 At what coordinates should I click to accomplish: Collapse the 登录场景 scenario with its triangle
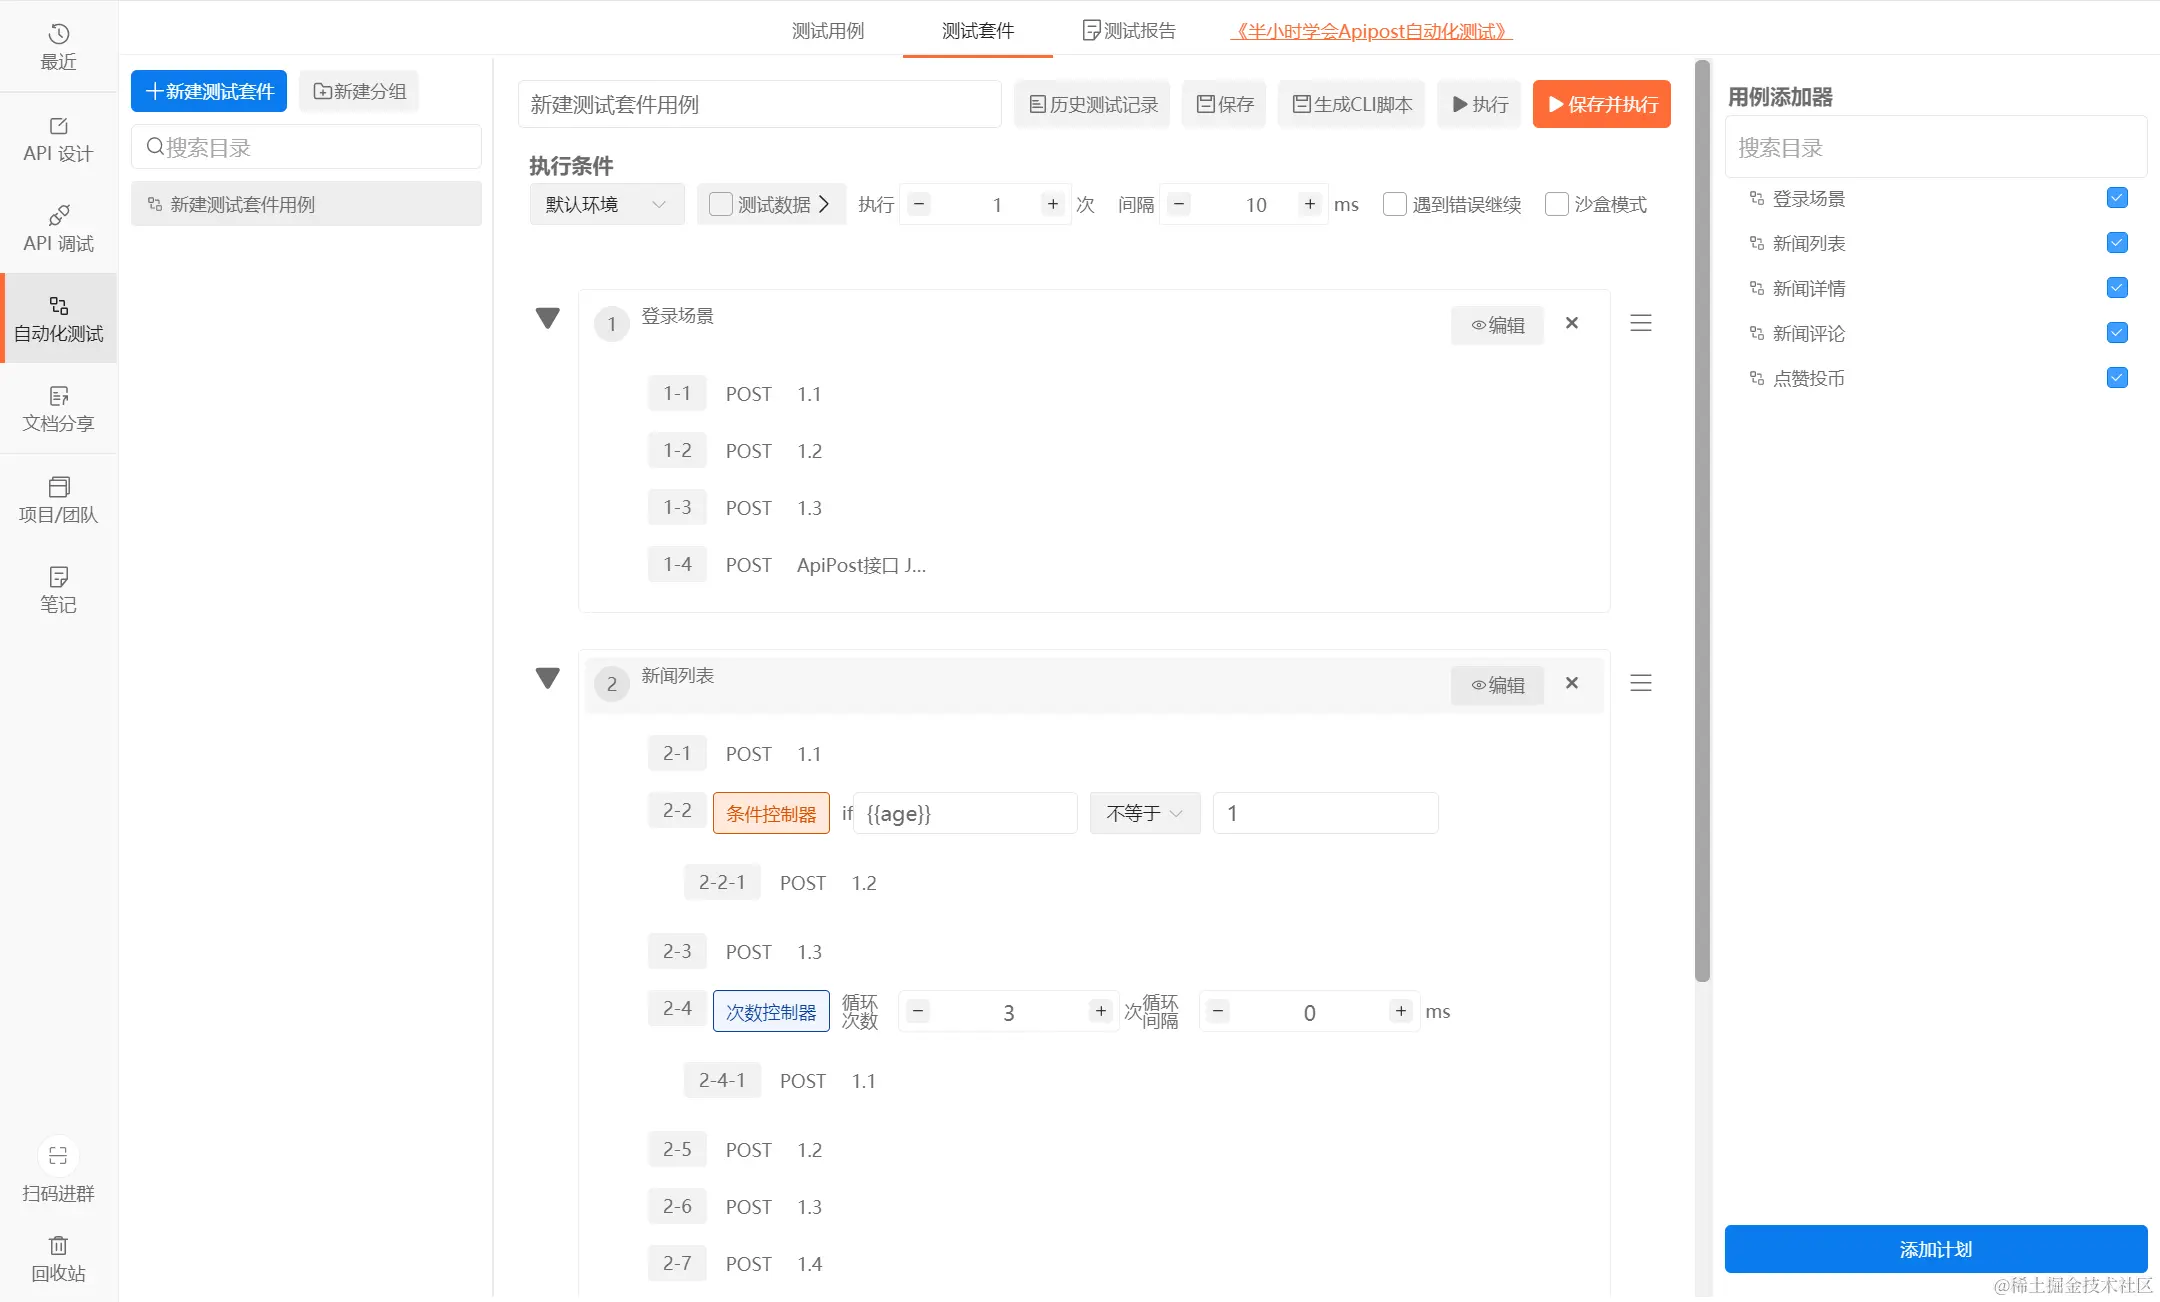pyautogui.click(x=547, y=318)
